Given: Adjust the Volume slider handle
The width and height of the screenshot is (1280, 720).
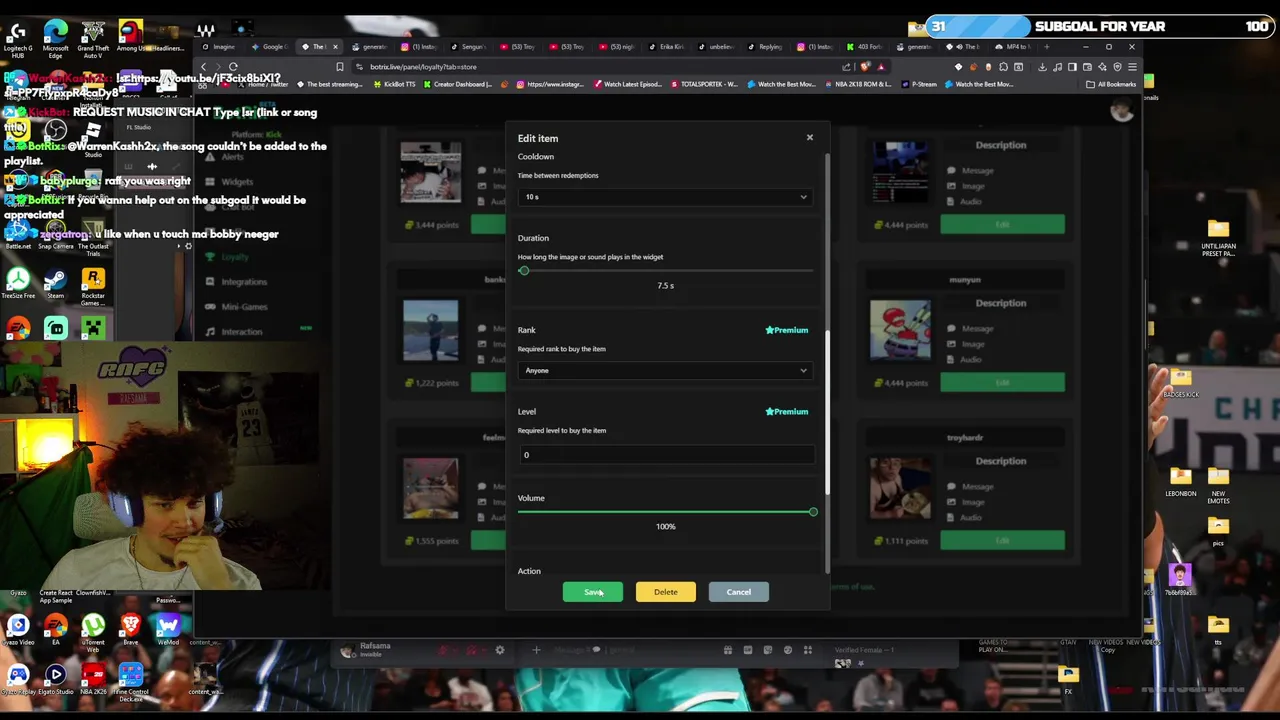Looking at the screenshot, I should pos(813,512).
